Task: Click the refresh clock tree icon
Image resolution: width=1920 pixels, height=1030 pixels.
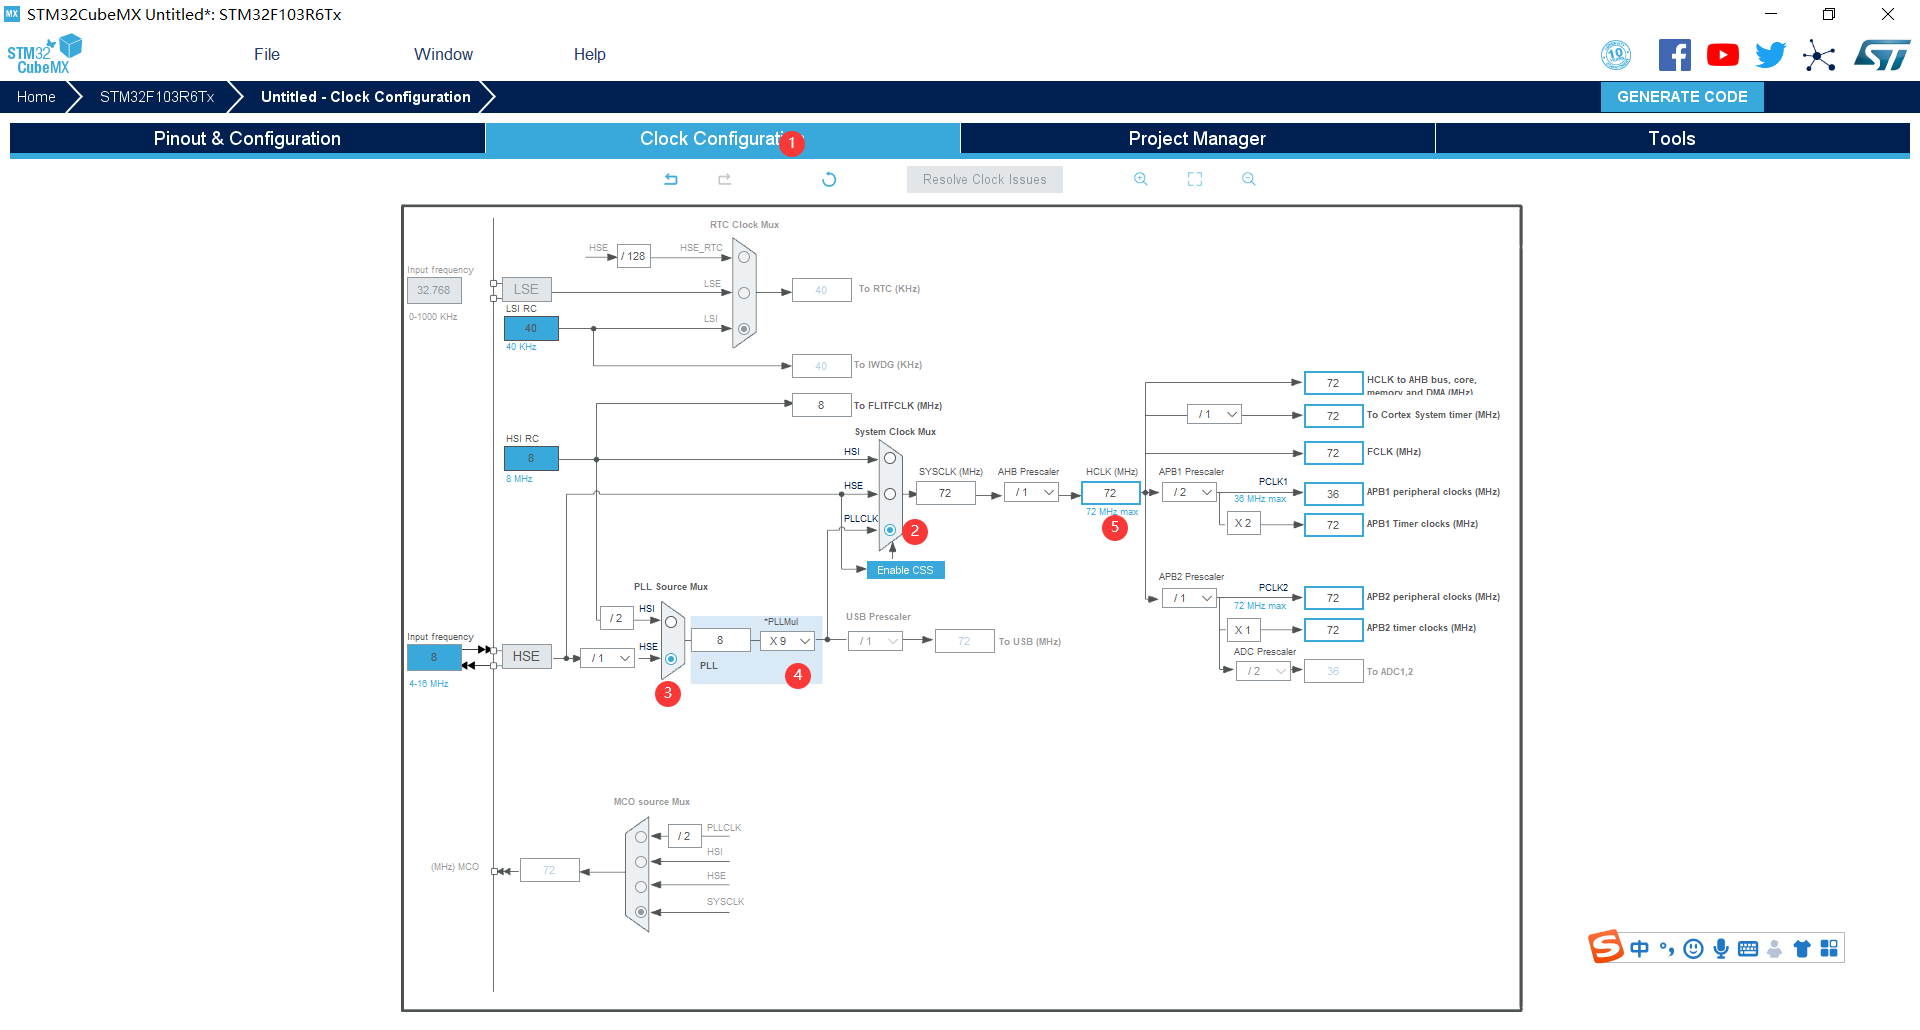Action: [x=829, y=180]
